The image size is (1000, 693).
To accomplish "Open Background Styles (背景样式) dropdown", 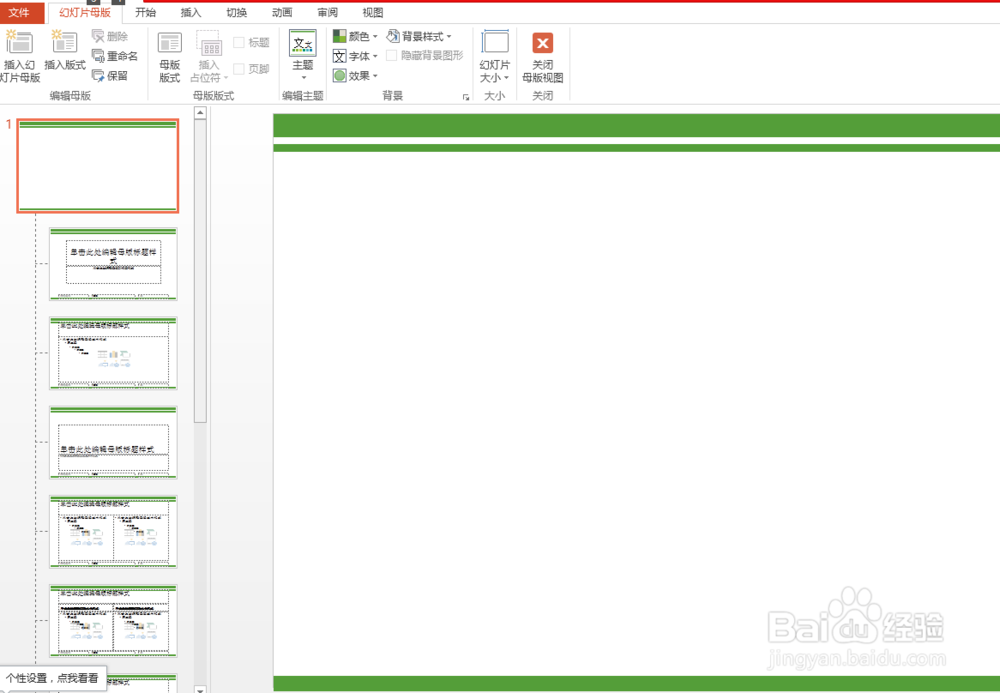I will [x=419, y=36].
